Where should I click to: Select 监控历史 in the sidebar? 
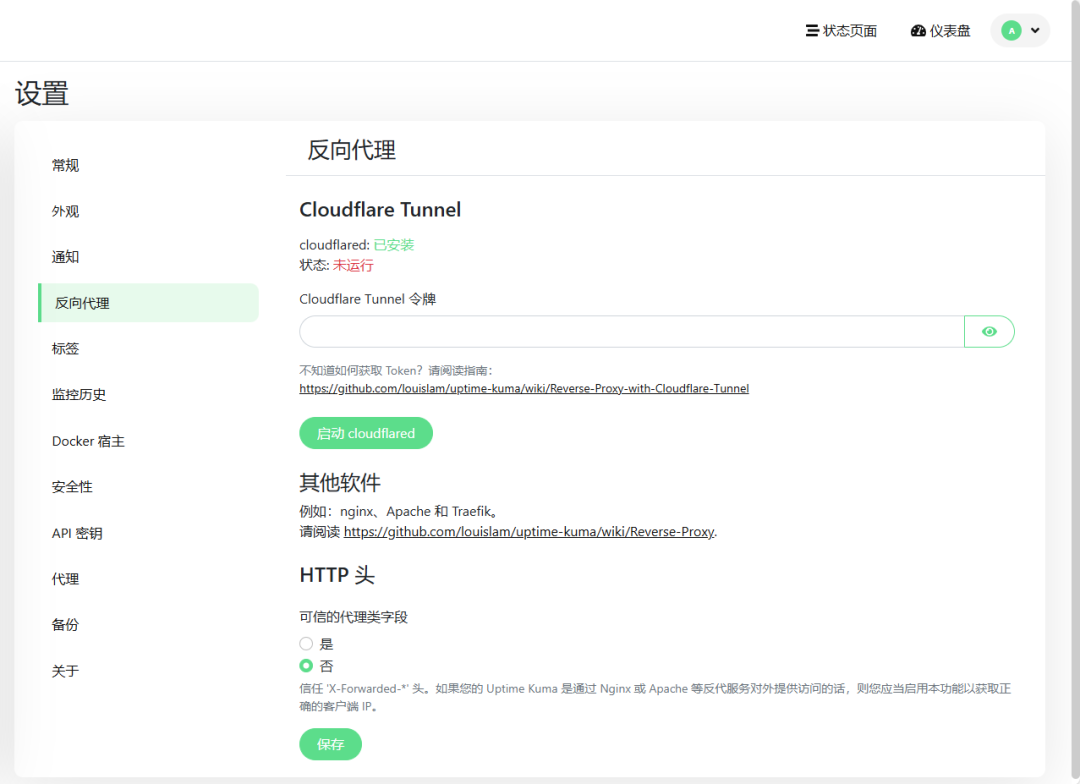pyautogui.click(x=79, y=395)
